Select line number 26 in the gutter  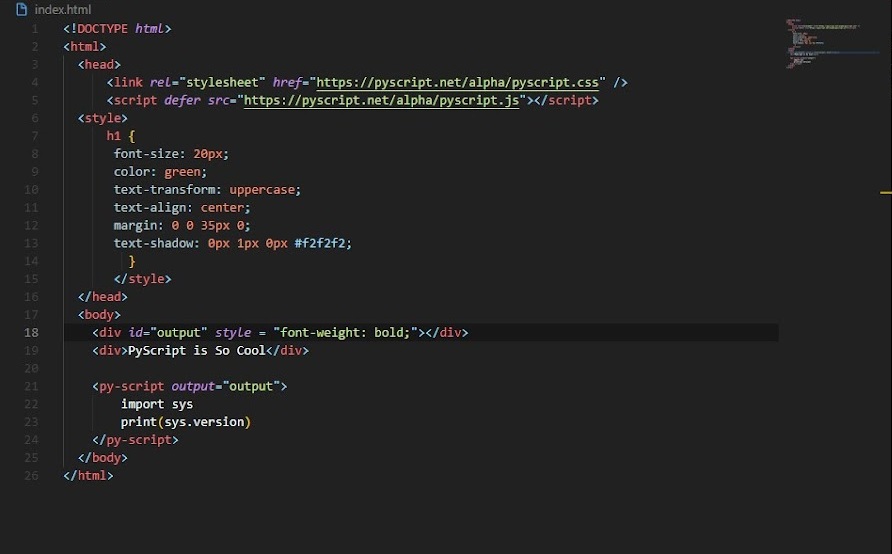(x=31, y=476)
